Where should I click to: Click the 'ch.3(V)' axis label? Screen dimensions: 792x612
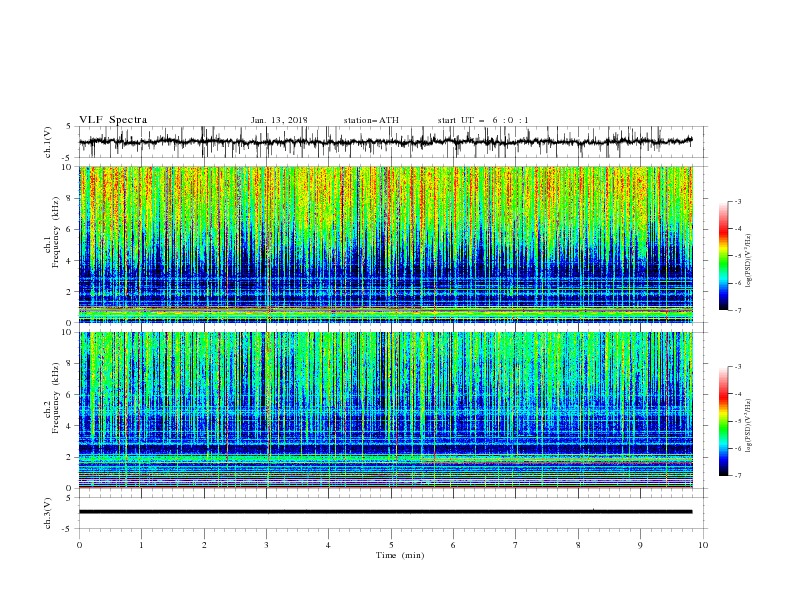[x=48, y=513]
